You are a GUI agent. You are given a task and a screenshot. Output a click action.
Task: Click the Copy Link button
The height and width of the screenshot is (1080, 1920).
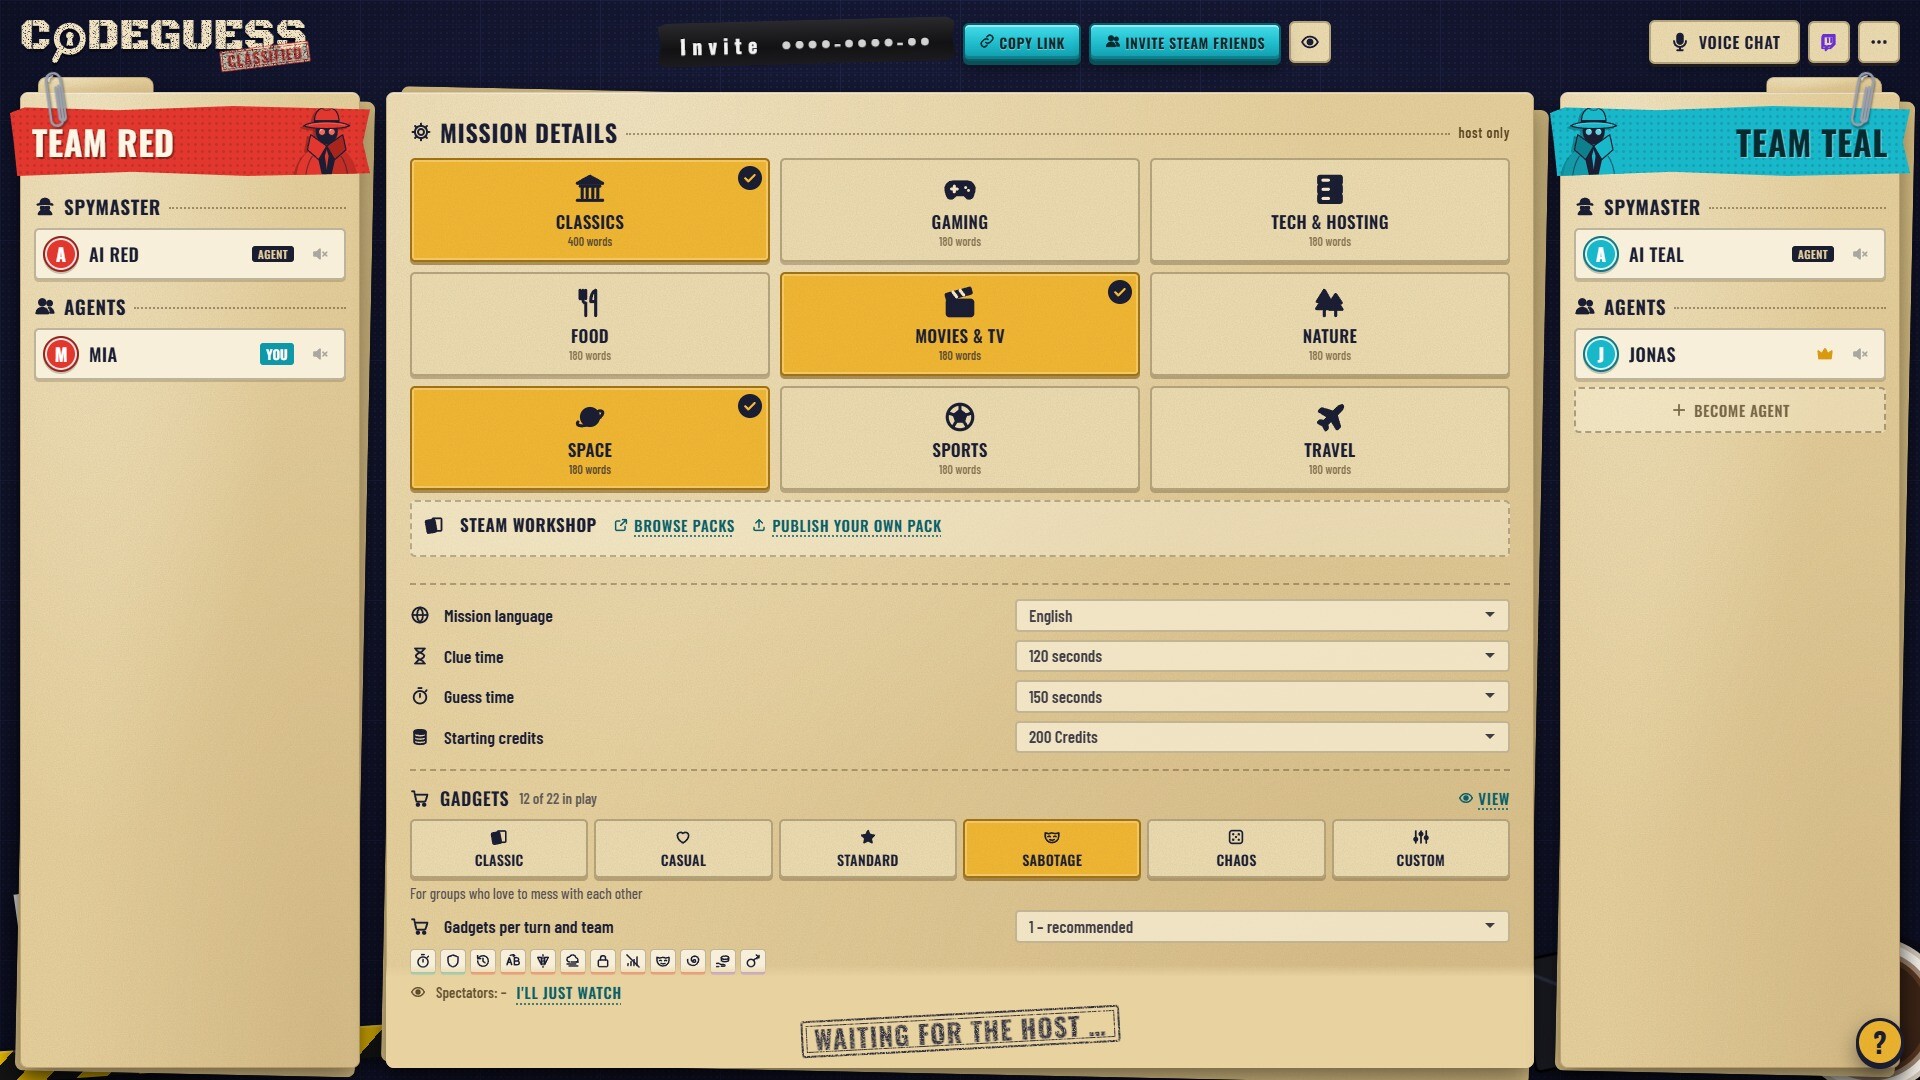click(1021, 43)
